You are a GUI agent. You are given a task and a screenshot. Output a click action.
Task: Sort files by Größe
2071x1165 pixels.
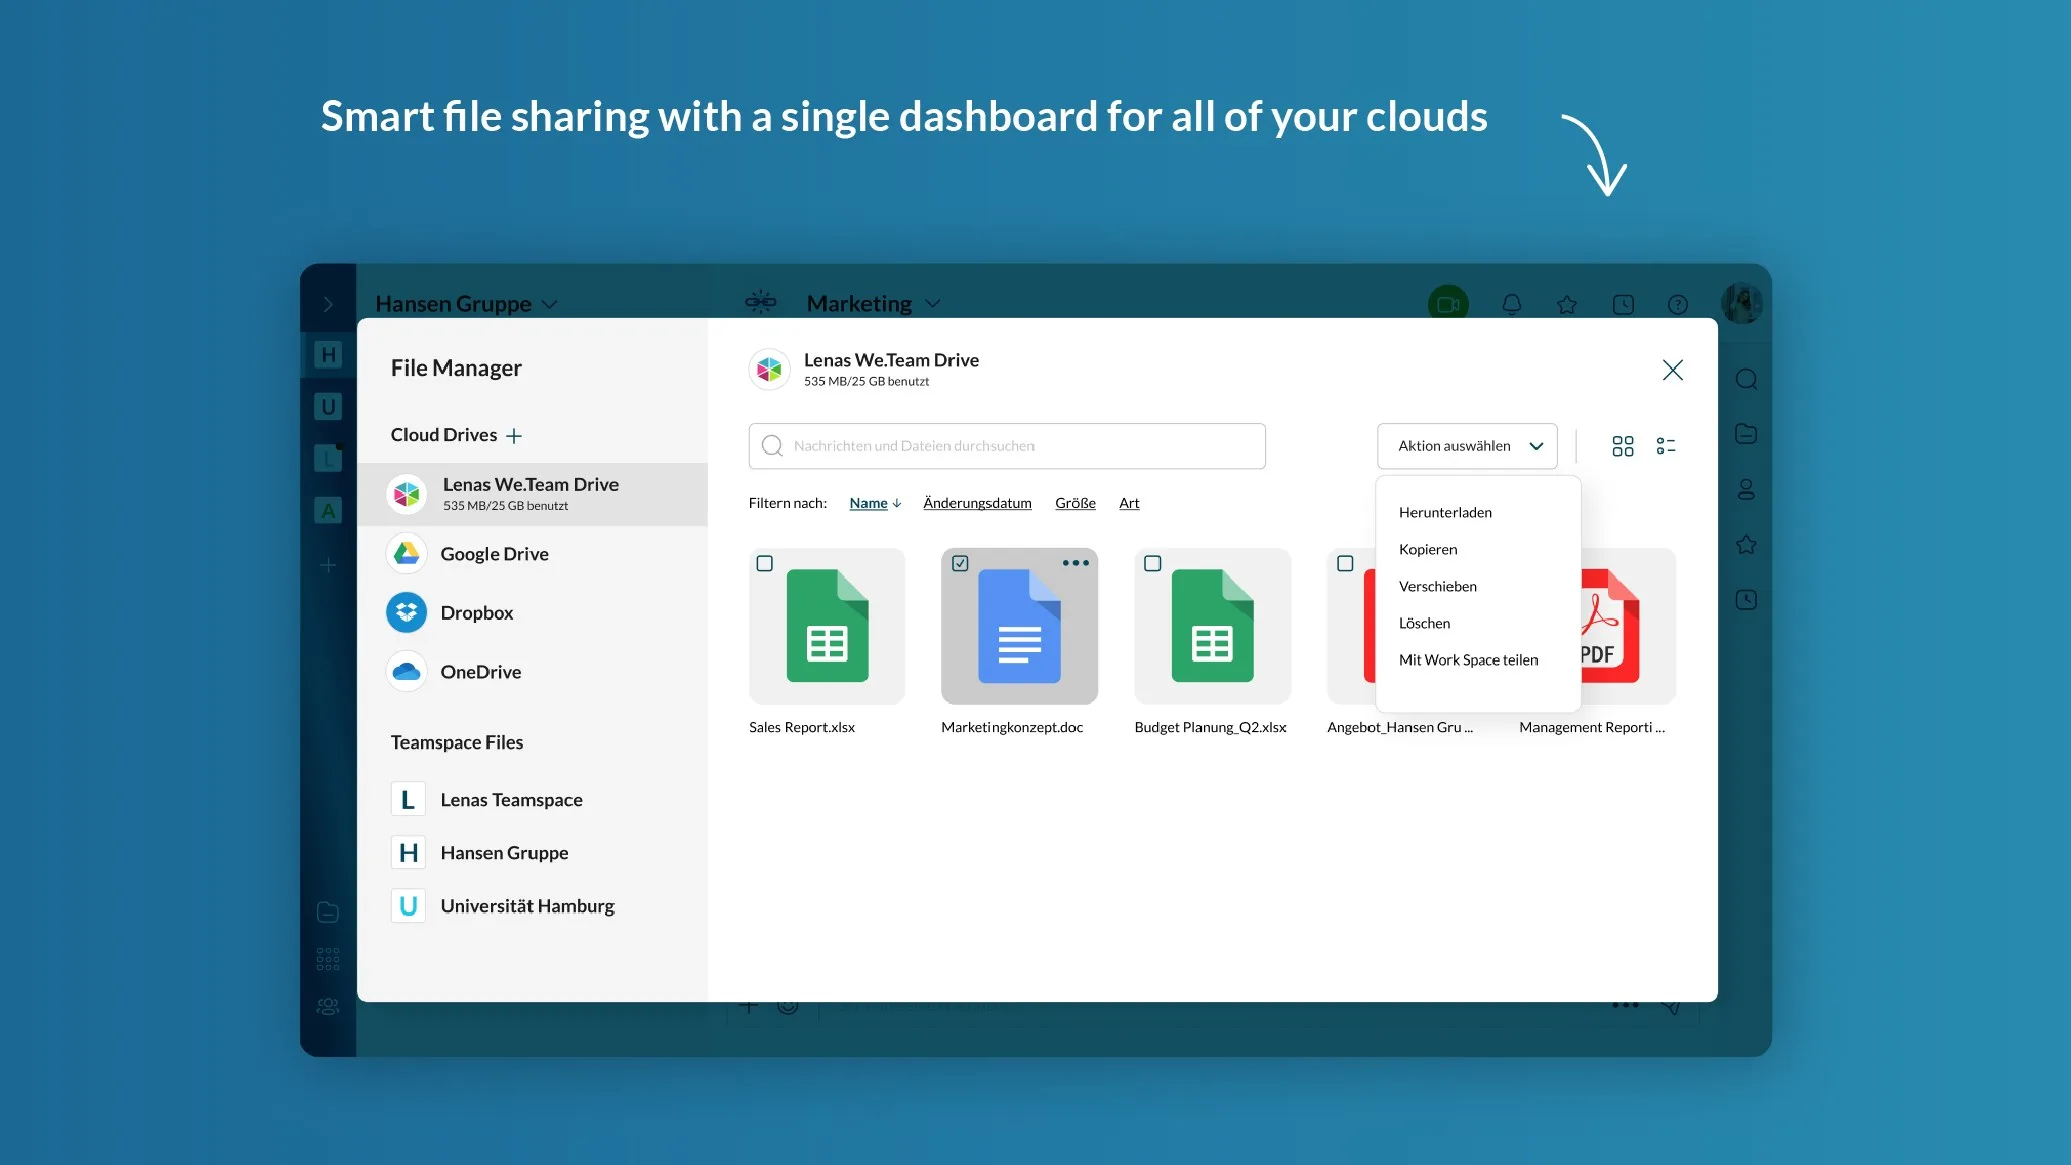tap(1075, 503)
